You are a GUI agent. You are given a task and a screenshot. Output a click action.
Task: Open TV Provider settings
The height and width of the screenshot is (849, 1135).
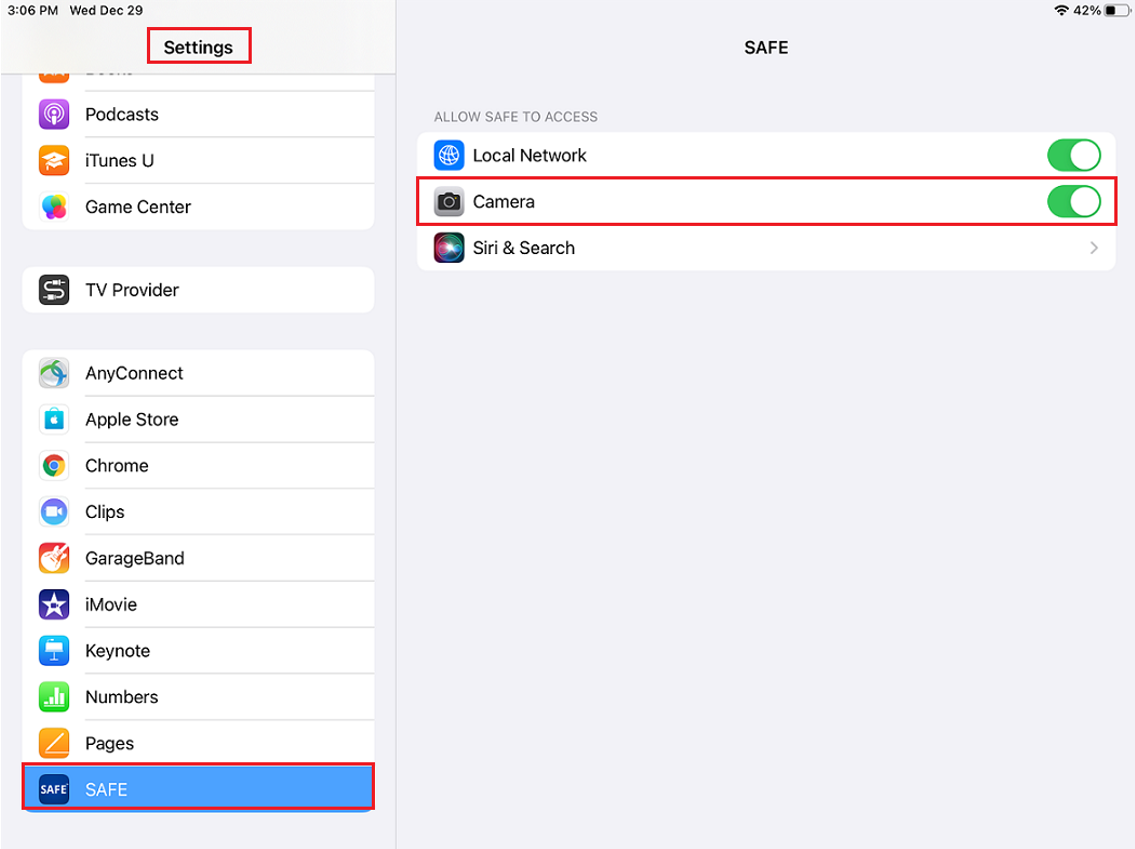point(198,290)
